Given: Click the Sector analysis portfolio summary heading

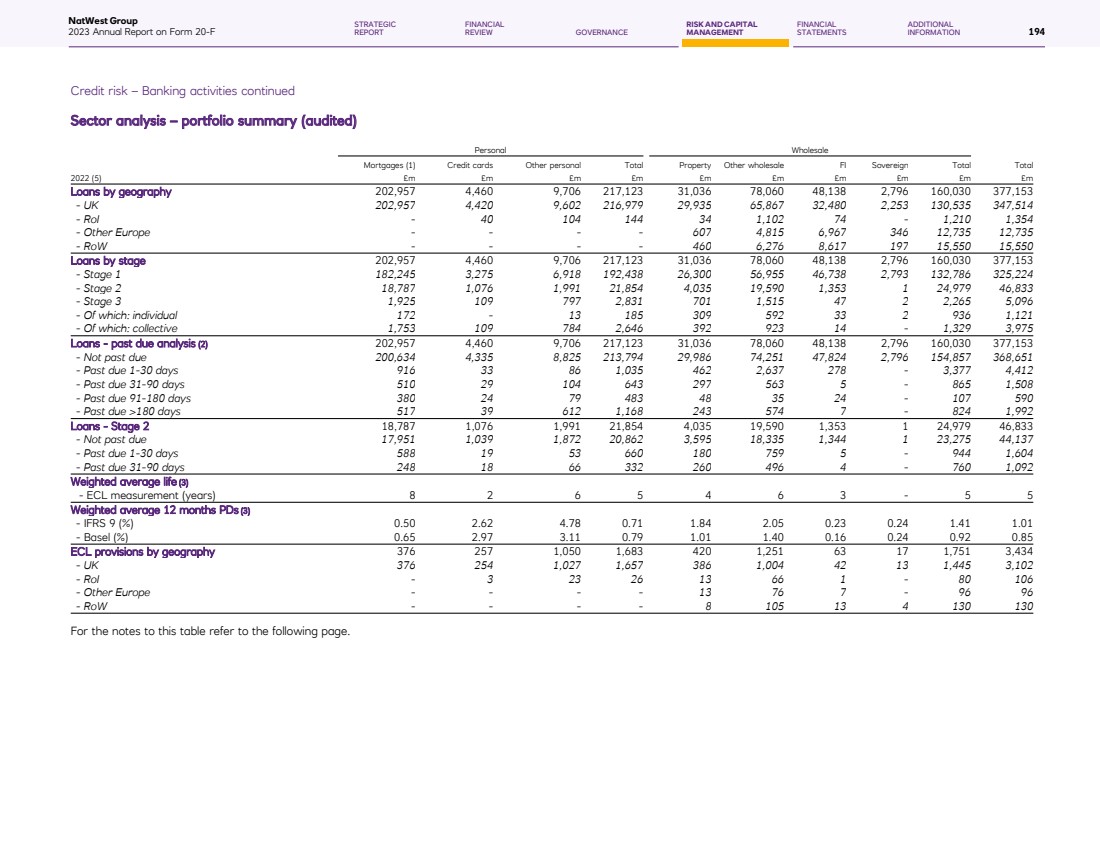Looking at the screenshot, I should point(213,122).
